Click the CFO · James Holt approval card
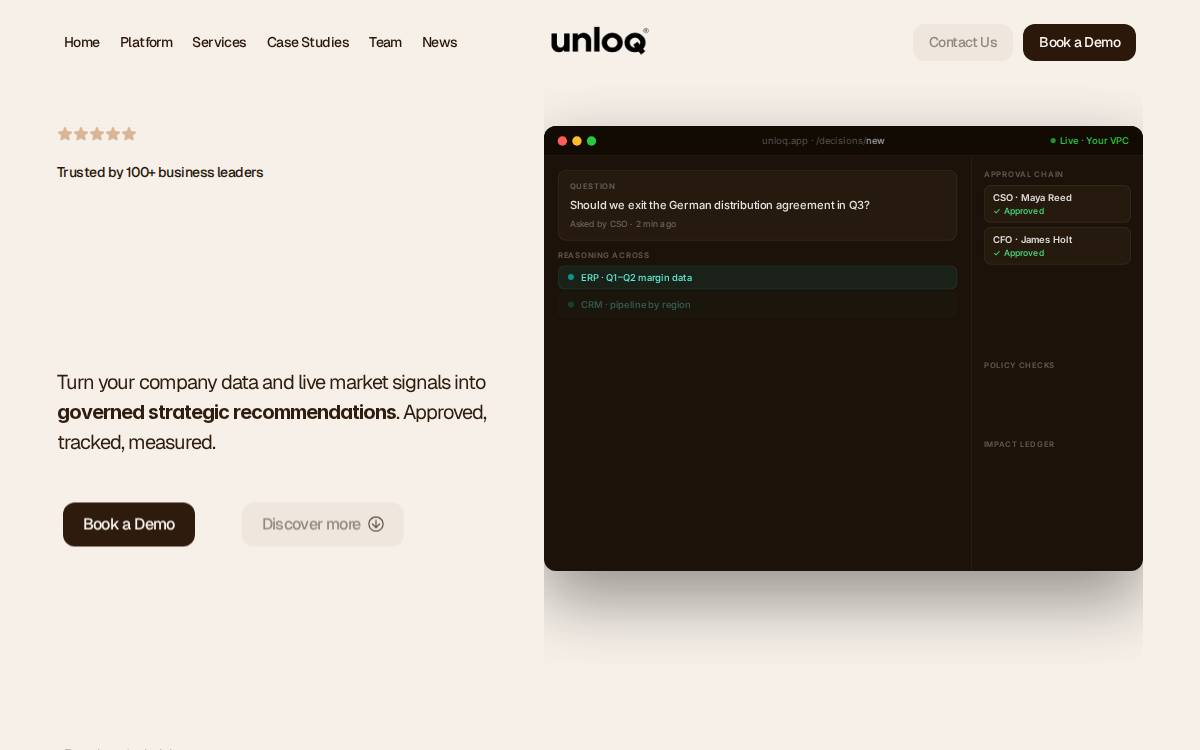The height and width of the screenshot is (750, 1200). click(1057, 246)
